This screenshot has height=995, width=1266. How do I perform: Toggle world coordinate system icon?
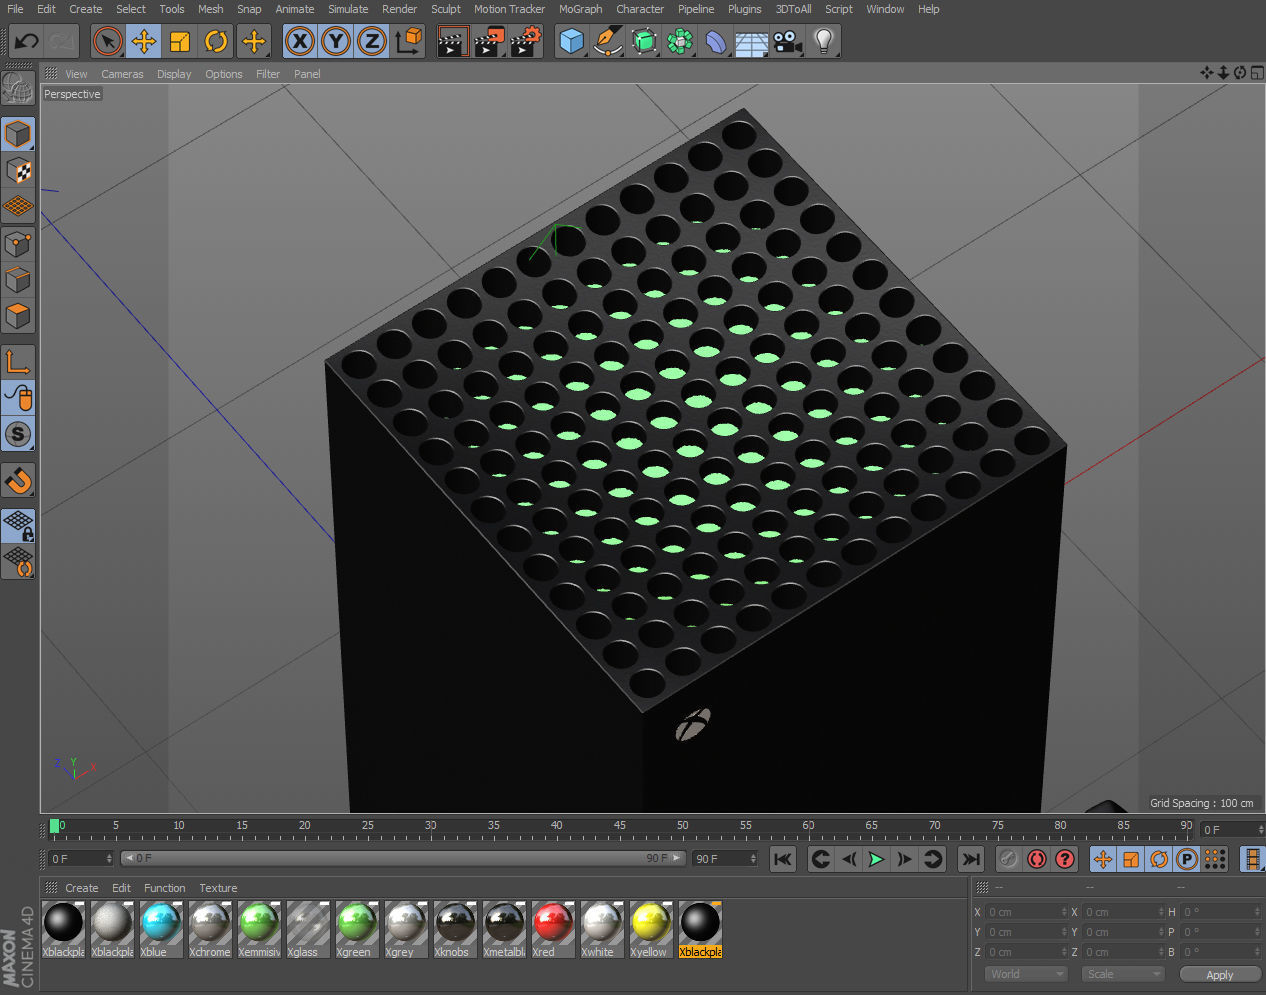pos(408,42)
